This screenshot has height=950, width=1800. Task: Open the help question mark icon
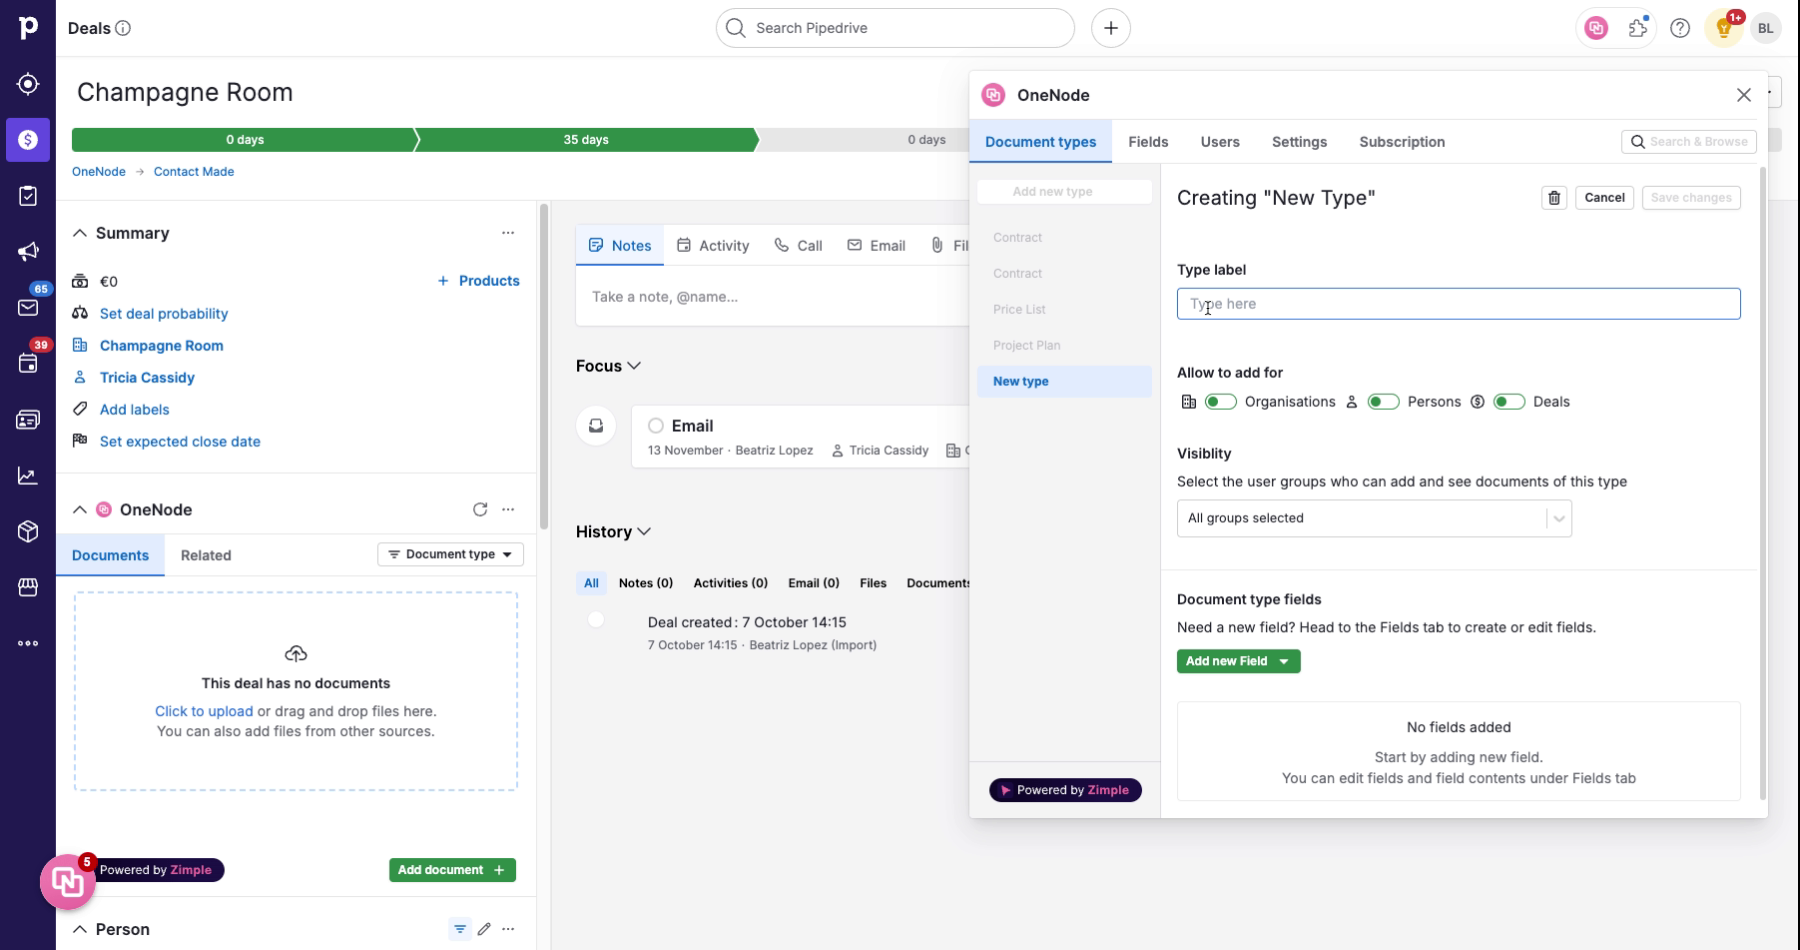point(1680,28)
